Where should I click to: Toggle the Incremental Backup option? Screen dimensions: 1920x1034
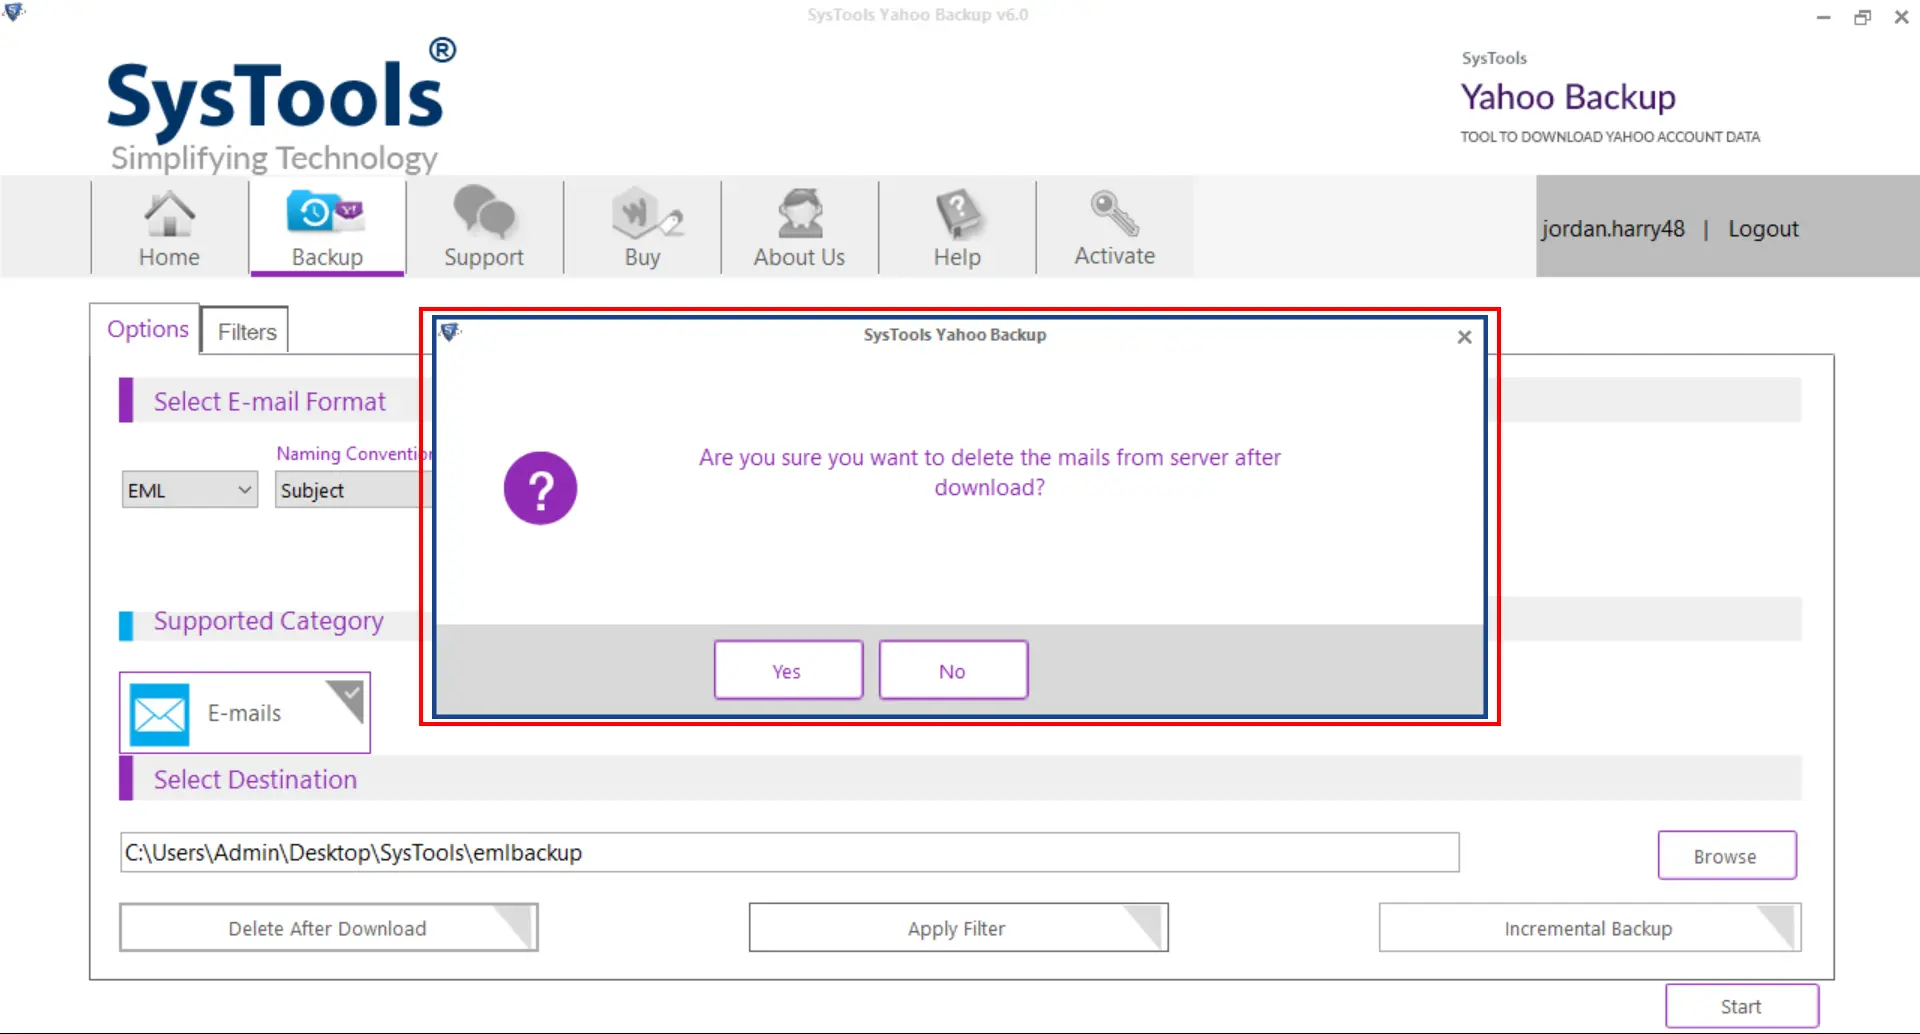pos(1590,928)
